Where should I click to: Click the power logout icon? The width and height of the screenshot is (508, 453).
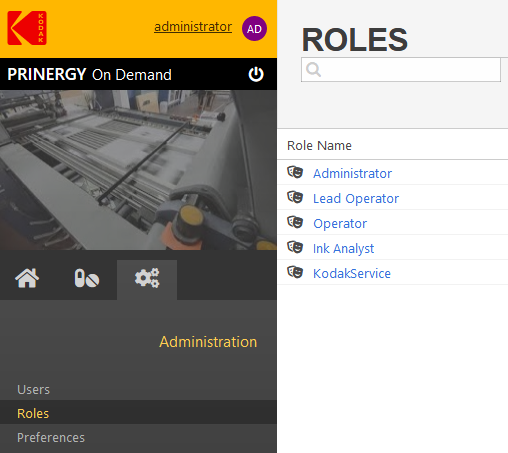coord(256,74)
